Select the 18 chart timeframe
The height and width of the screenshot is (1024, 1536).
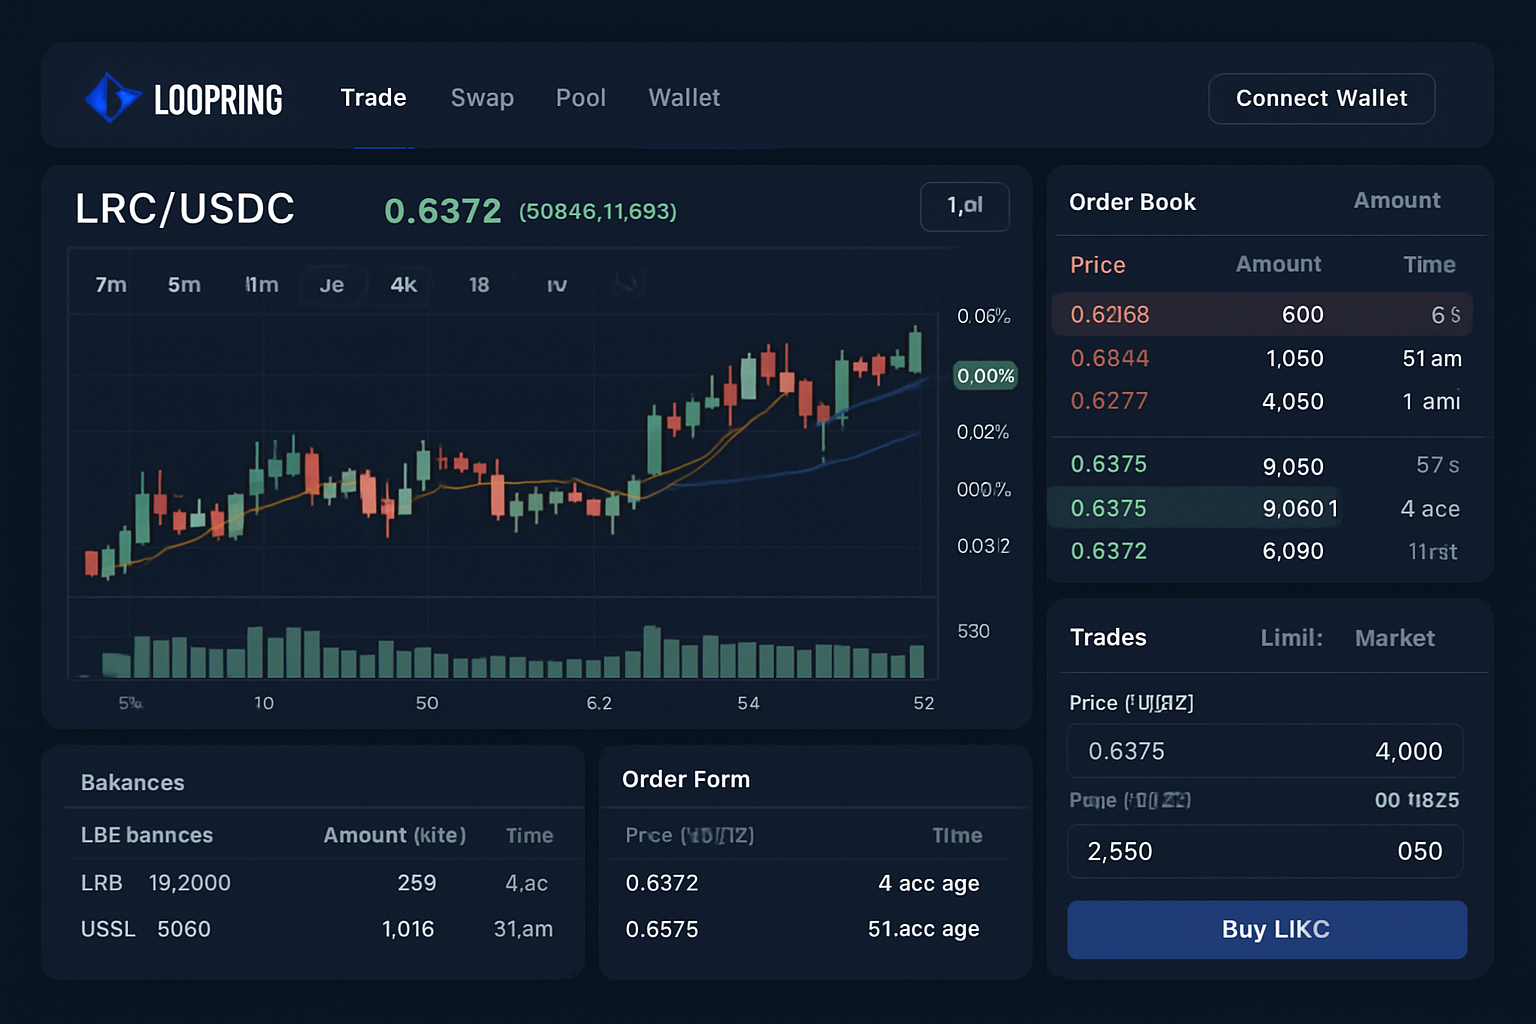pos(479,284)
